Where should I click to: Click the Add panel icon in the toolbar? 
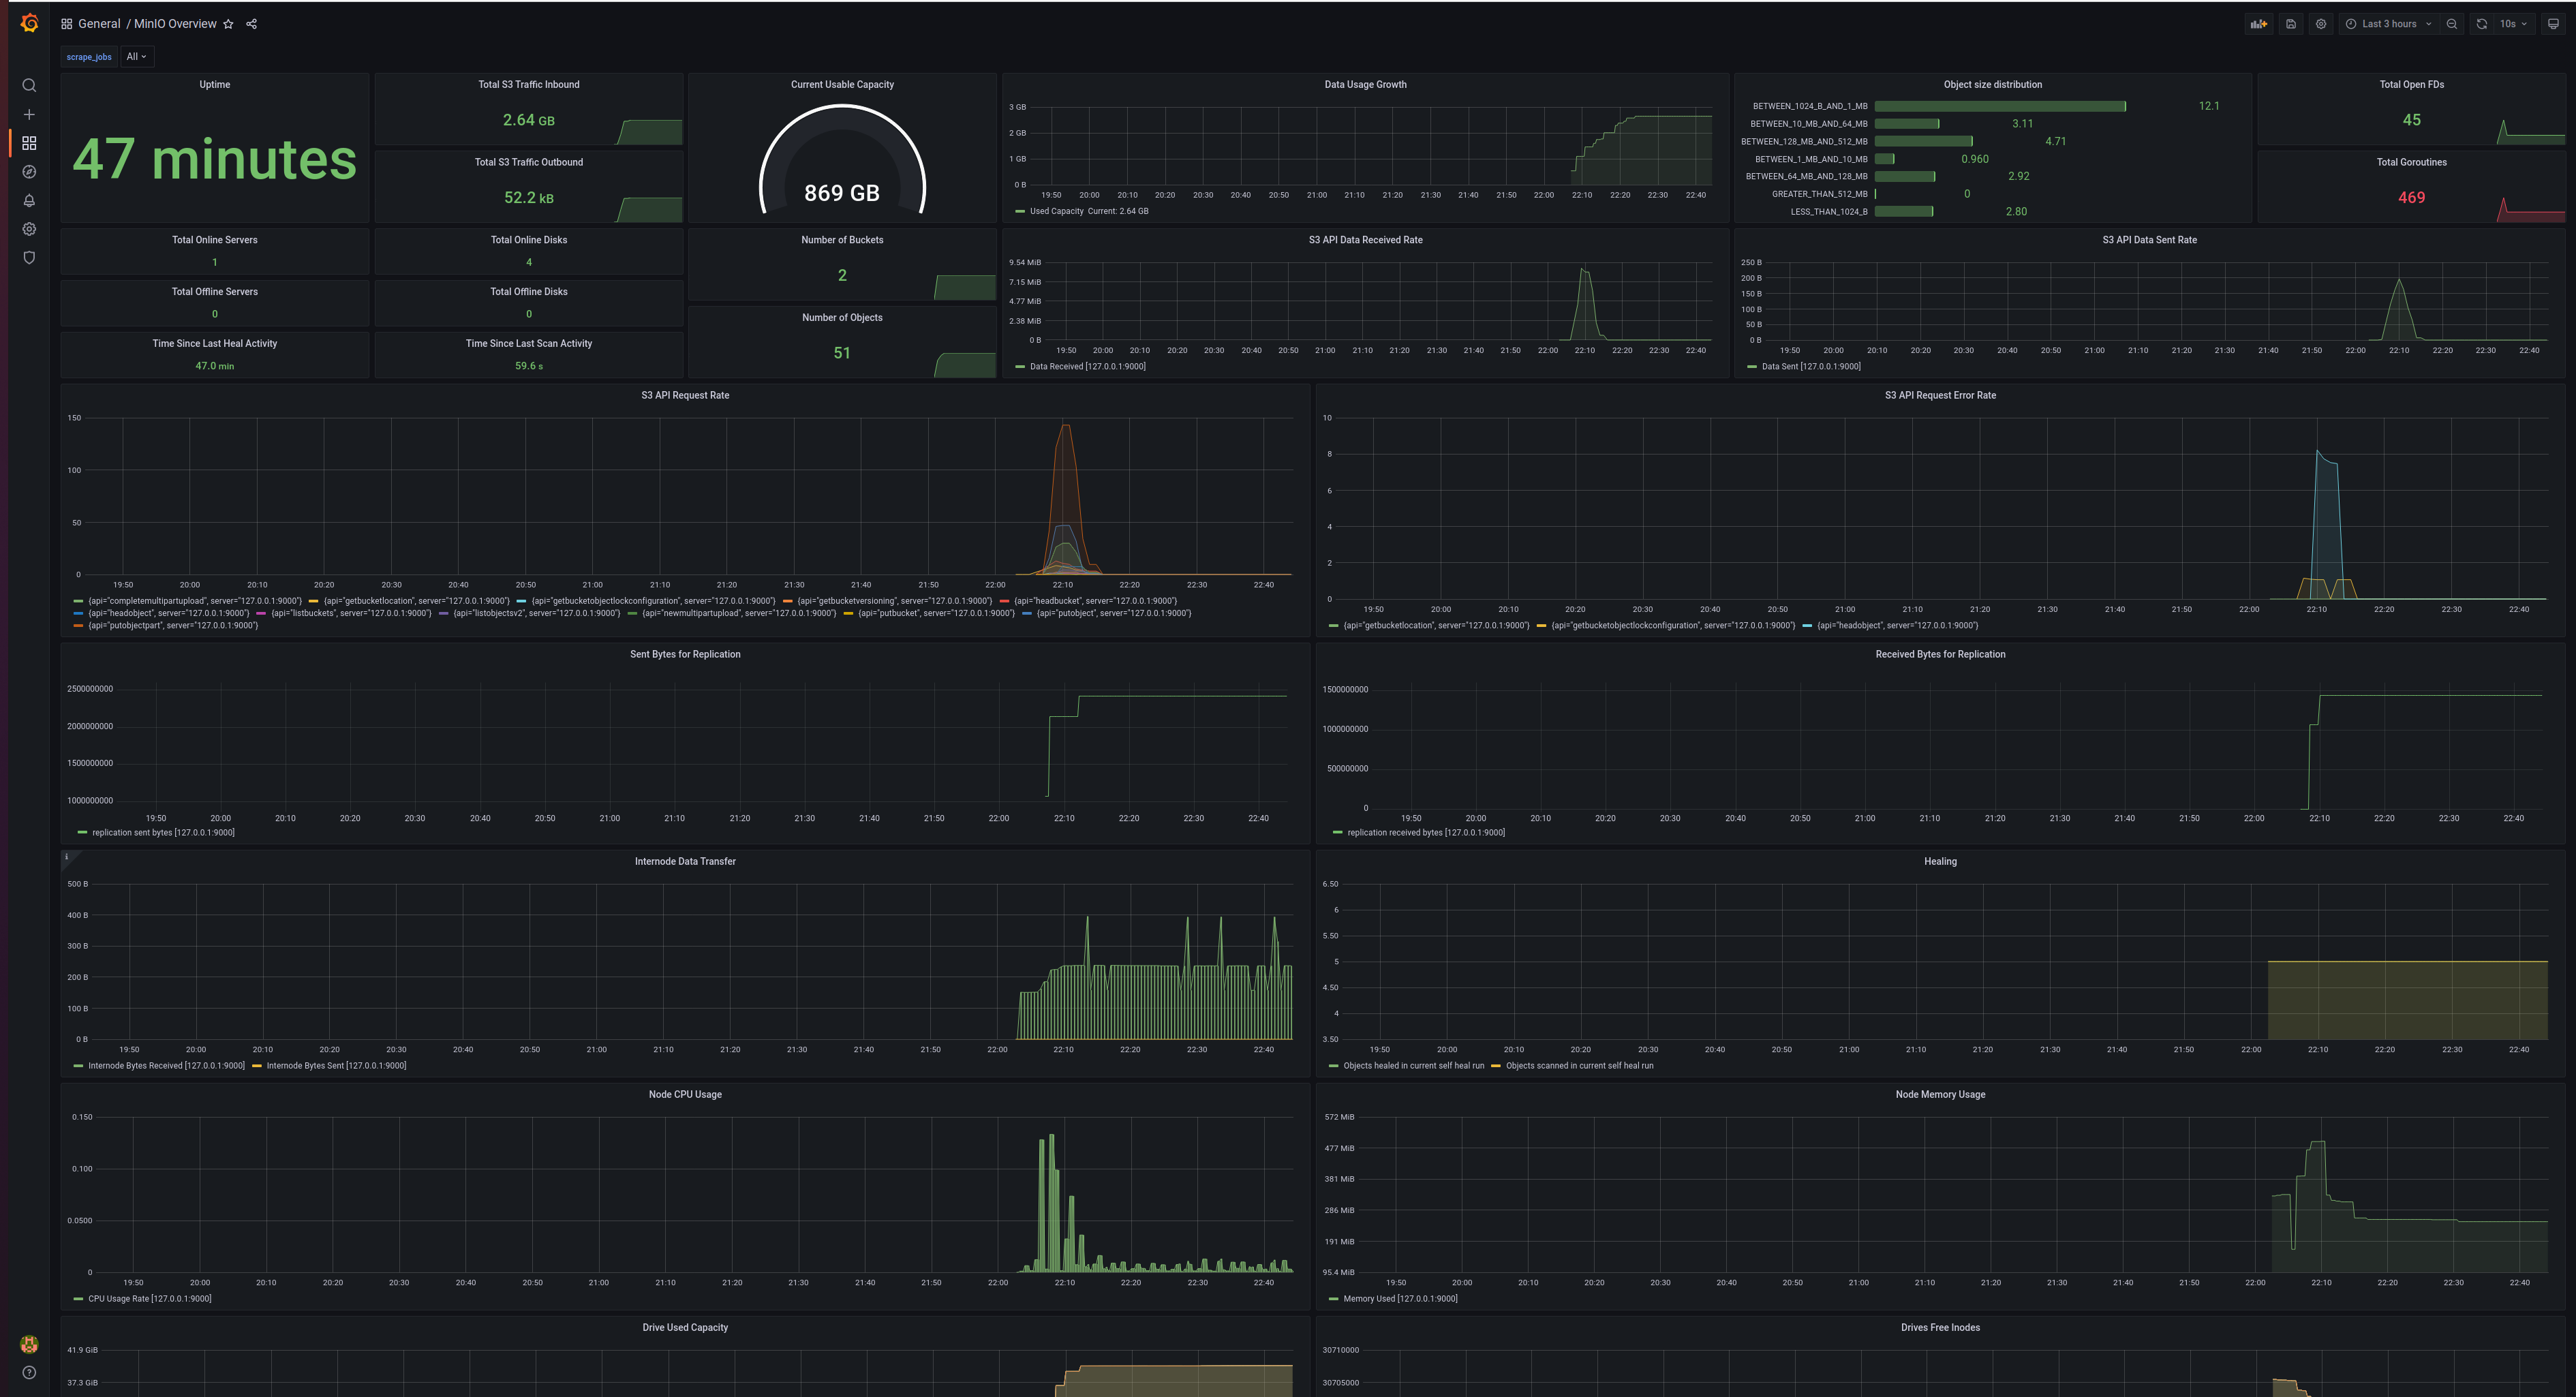[x=2259, y=23]
